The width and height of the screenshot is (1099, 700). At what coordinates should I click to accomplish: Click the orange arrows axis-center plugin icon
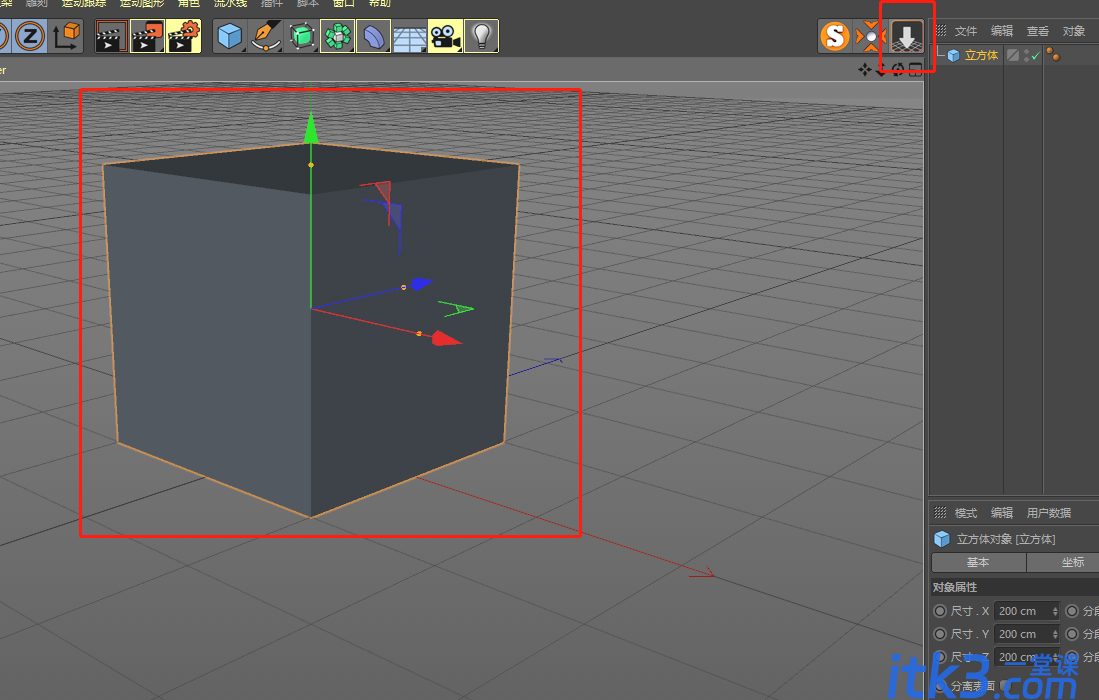pos(870,36)
